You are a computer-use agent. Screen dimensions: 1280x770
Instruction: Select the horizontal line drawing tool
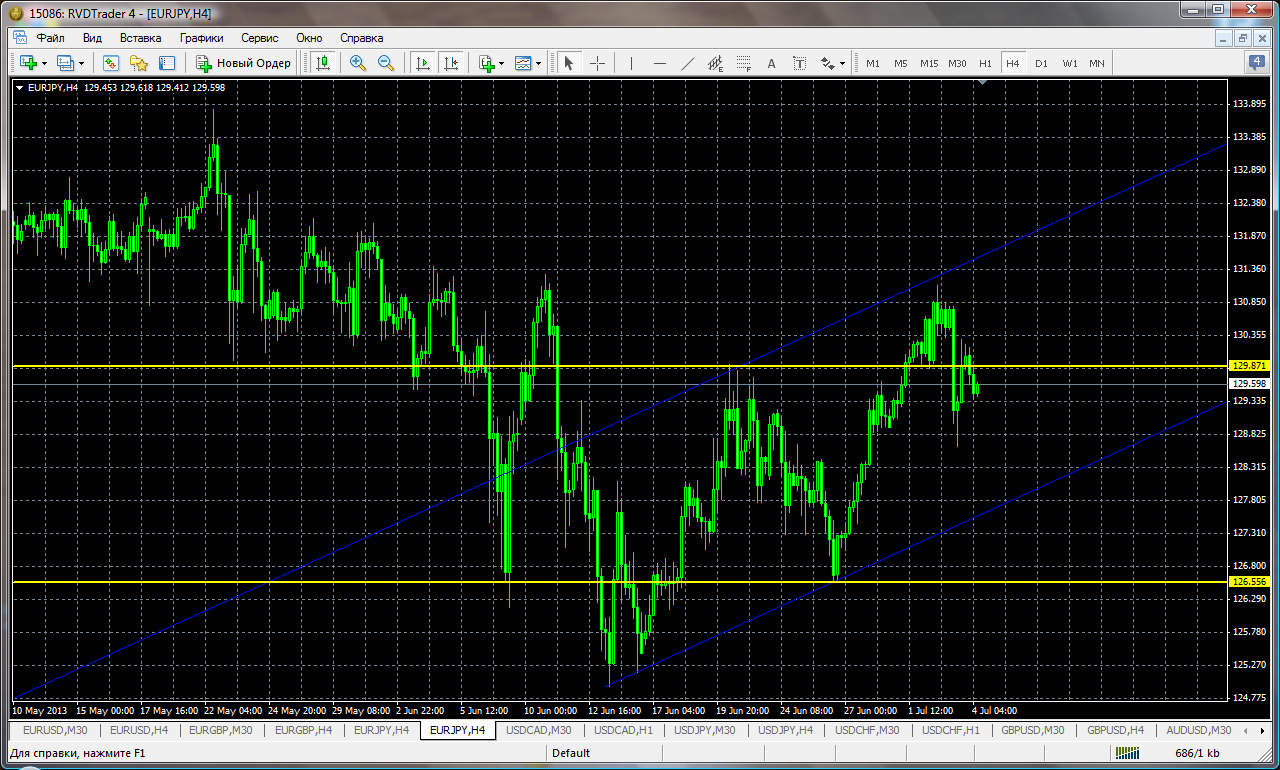(x=660, y=63)
